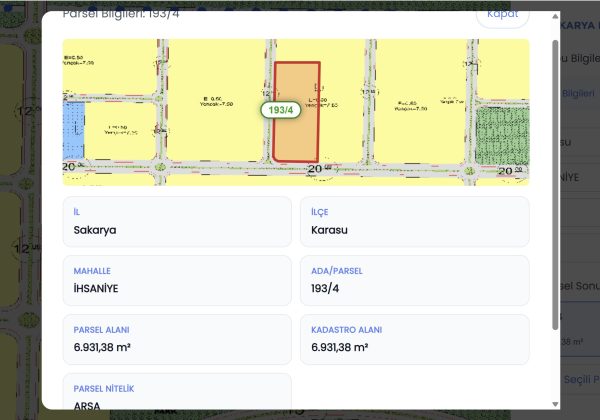The width and height of the screenshot is (600, 420).
Task: Click the background Bilgileri tab text at right
Action: point(579,93)
